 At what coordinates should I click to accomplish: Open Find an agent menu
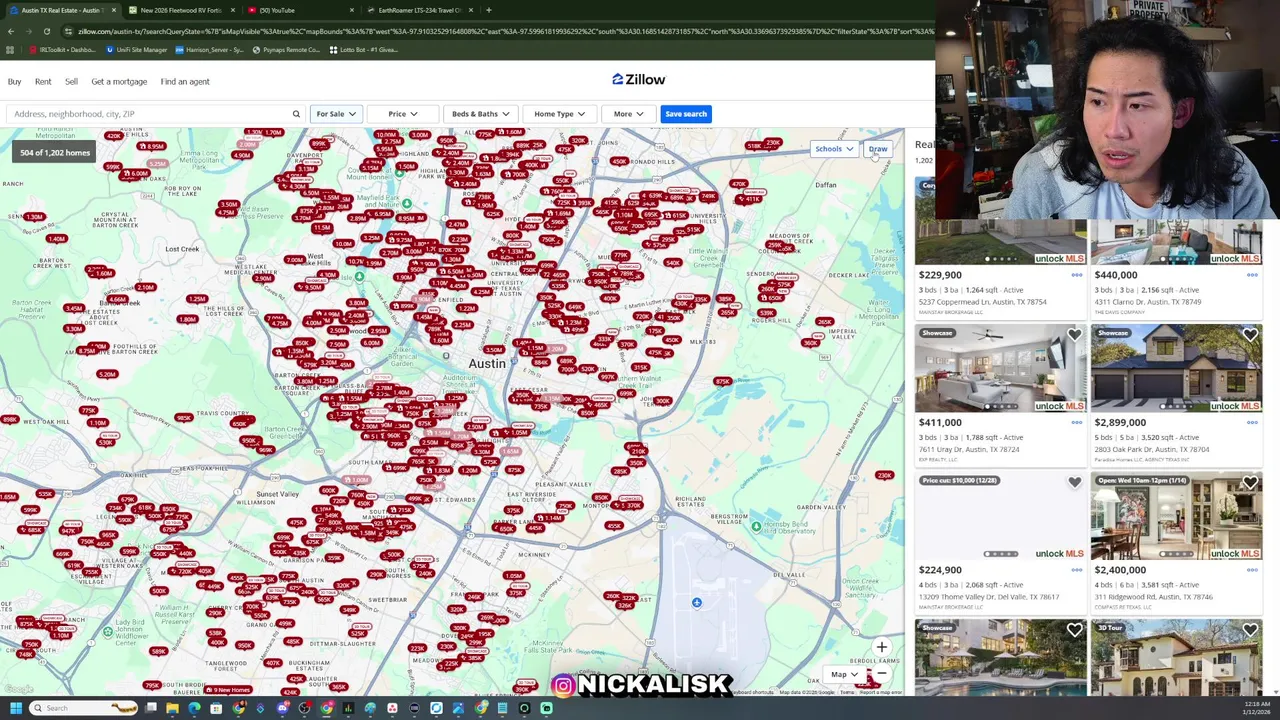point(185,81)
